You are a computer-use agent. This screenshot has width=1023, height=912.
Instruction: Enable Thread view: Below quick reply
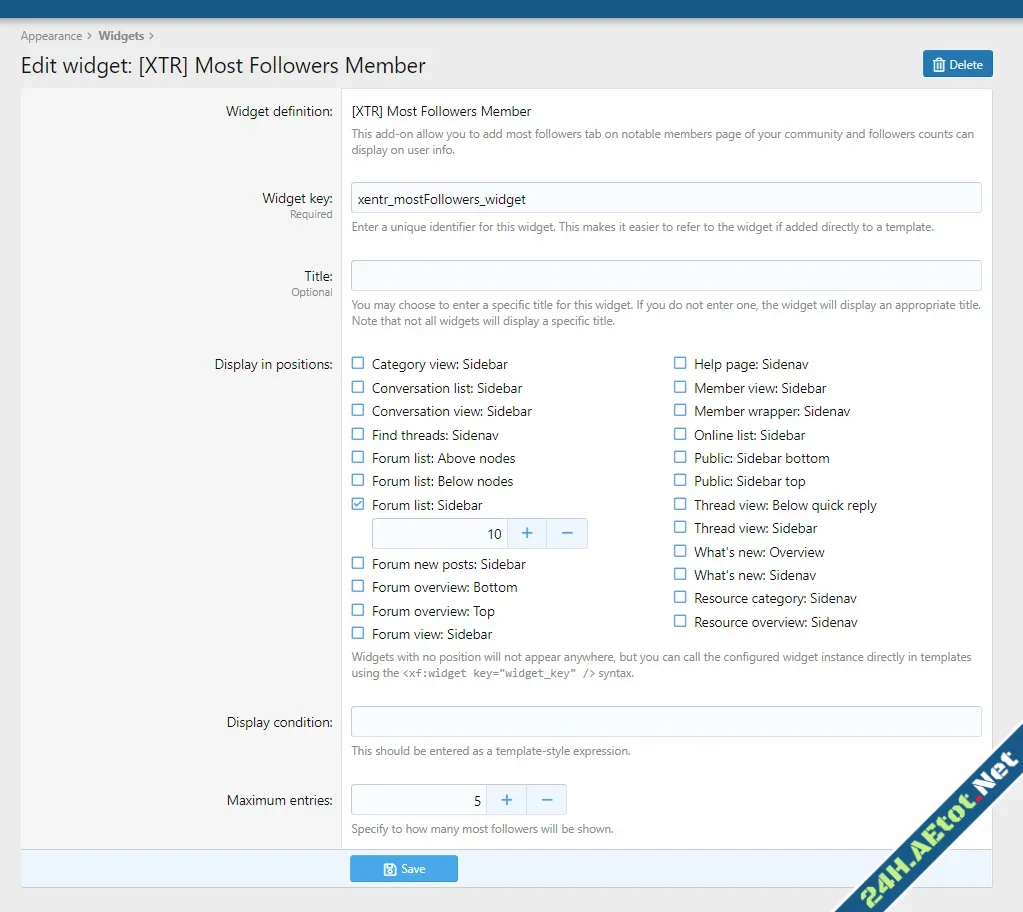(680, 505)
